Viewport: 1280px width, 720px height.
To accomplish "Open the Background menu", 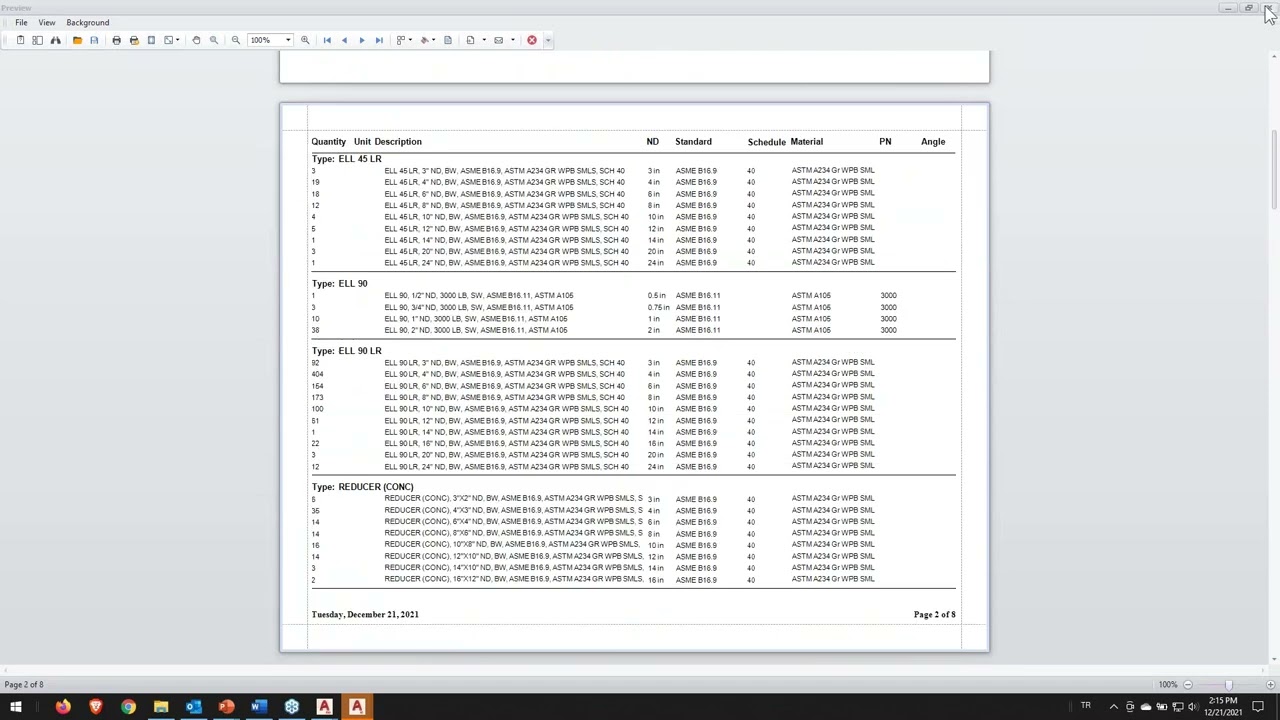I will coord(88,22).
